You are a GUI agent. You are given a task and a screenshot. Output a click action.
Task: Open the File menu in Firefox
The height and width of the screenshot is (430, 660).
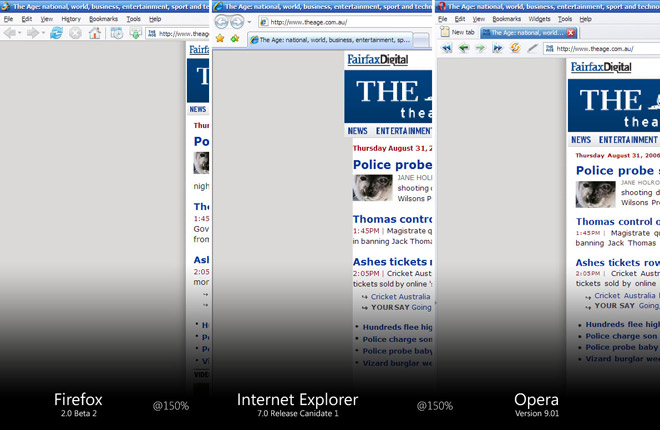click(8, 19)
